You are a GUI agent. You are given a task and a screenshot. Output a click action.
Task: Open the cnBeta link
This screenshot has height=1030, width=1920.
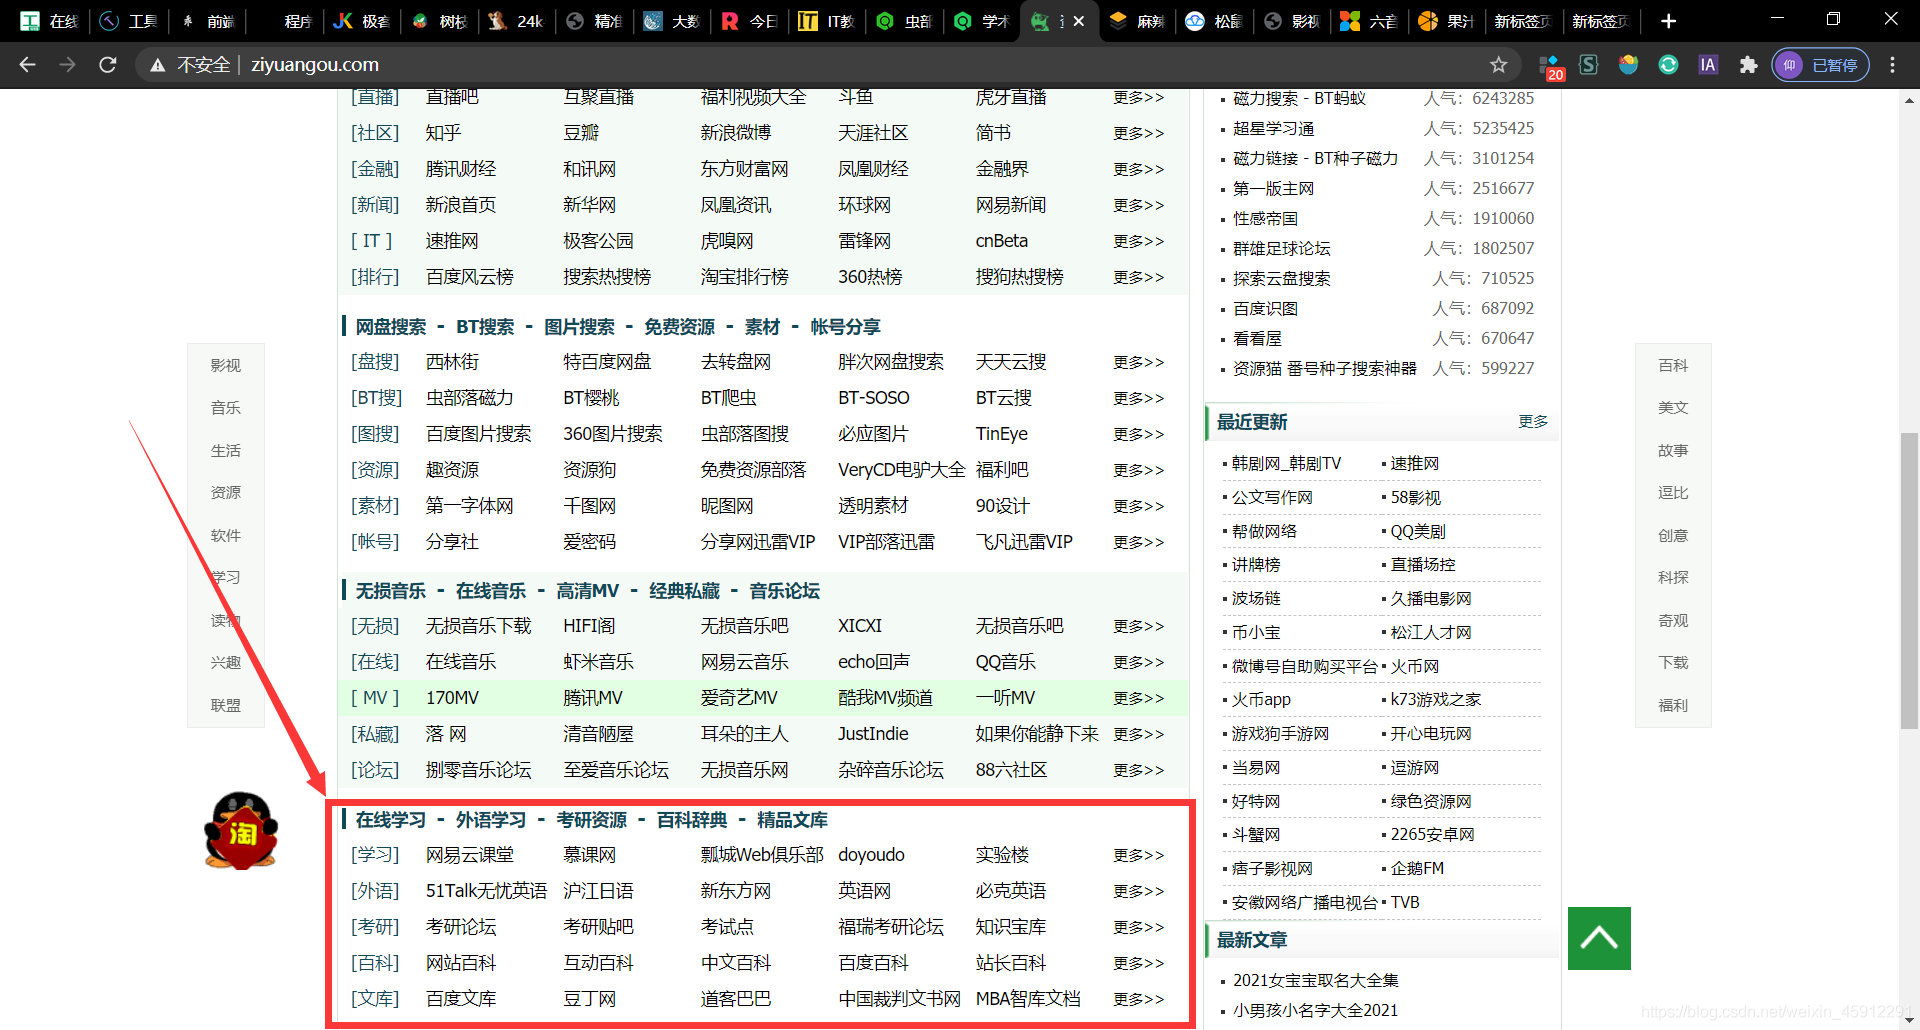tap(1002, 241)
